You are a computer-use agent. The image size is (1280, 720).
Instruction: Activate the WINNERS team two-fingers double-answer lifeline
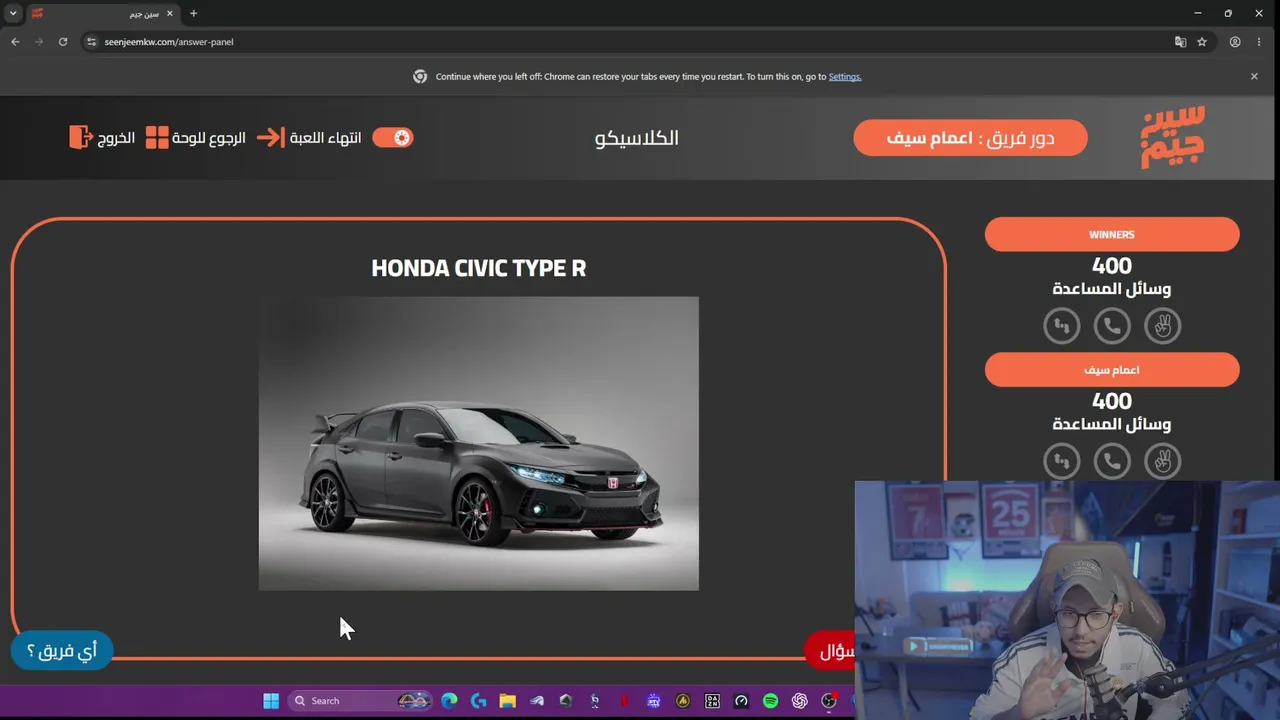pyautogui.click(x=1162, y=326)
